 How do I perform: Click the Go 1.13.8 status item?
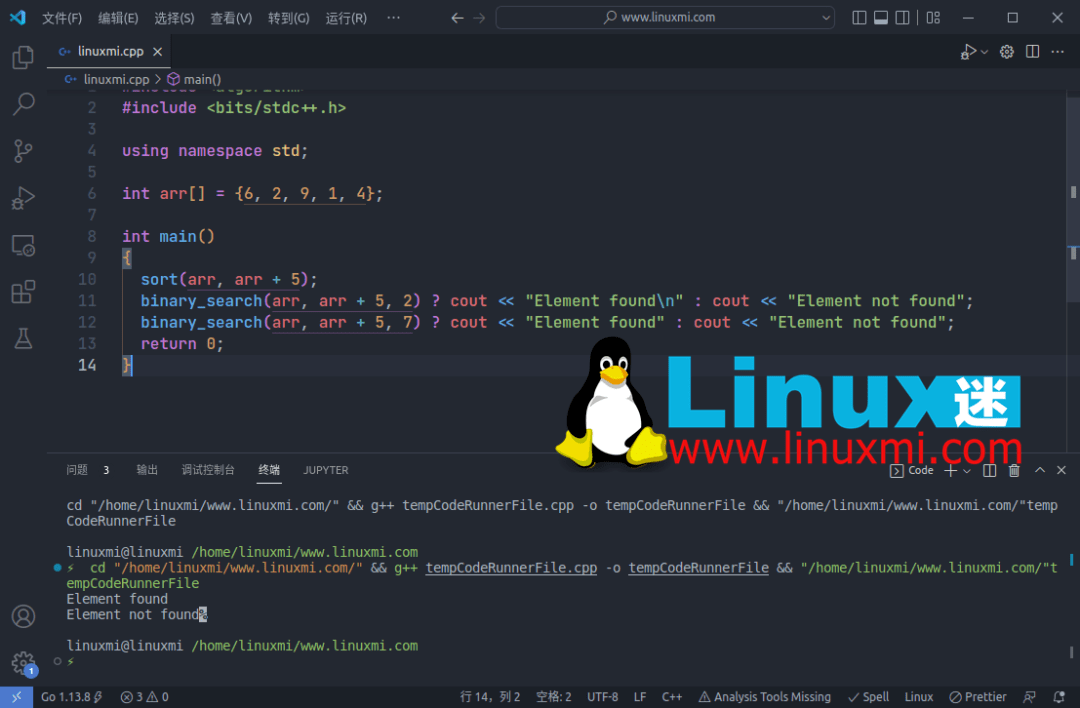(x=72, y=697)
